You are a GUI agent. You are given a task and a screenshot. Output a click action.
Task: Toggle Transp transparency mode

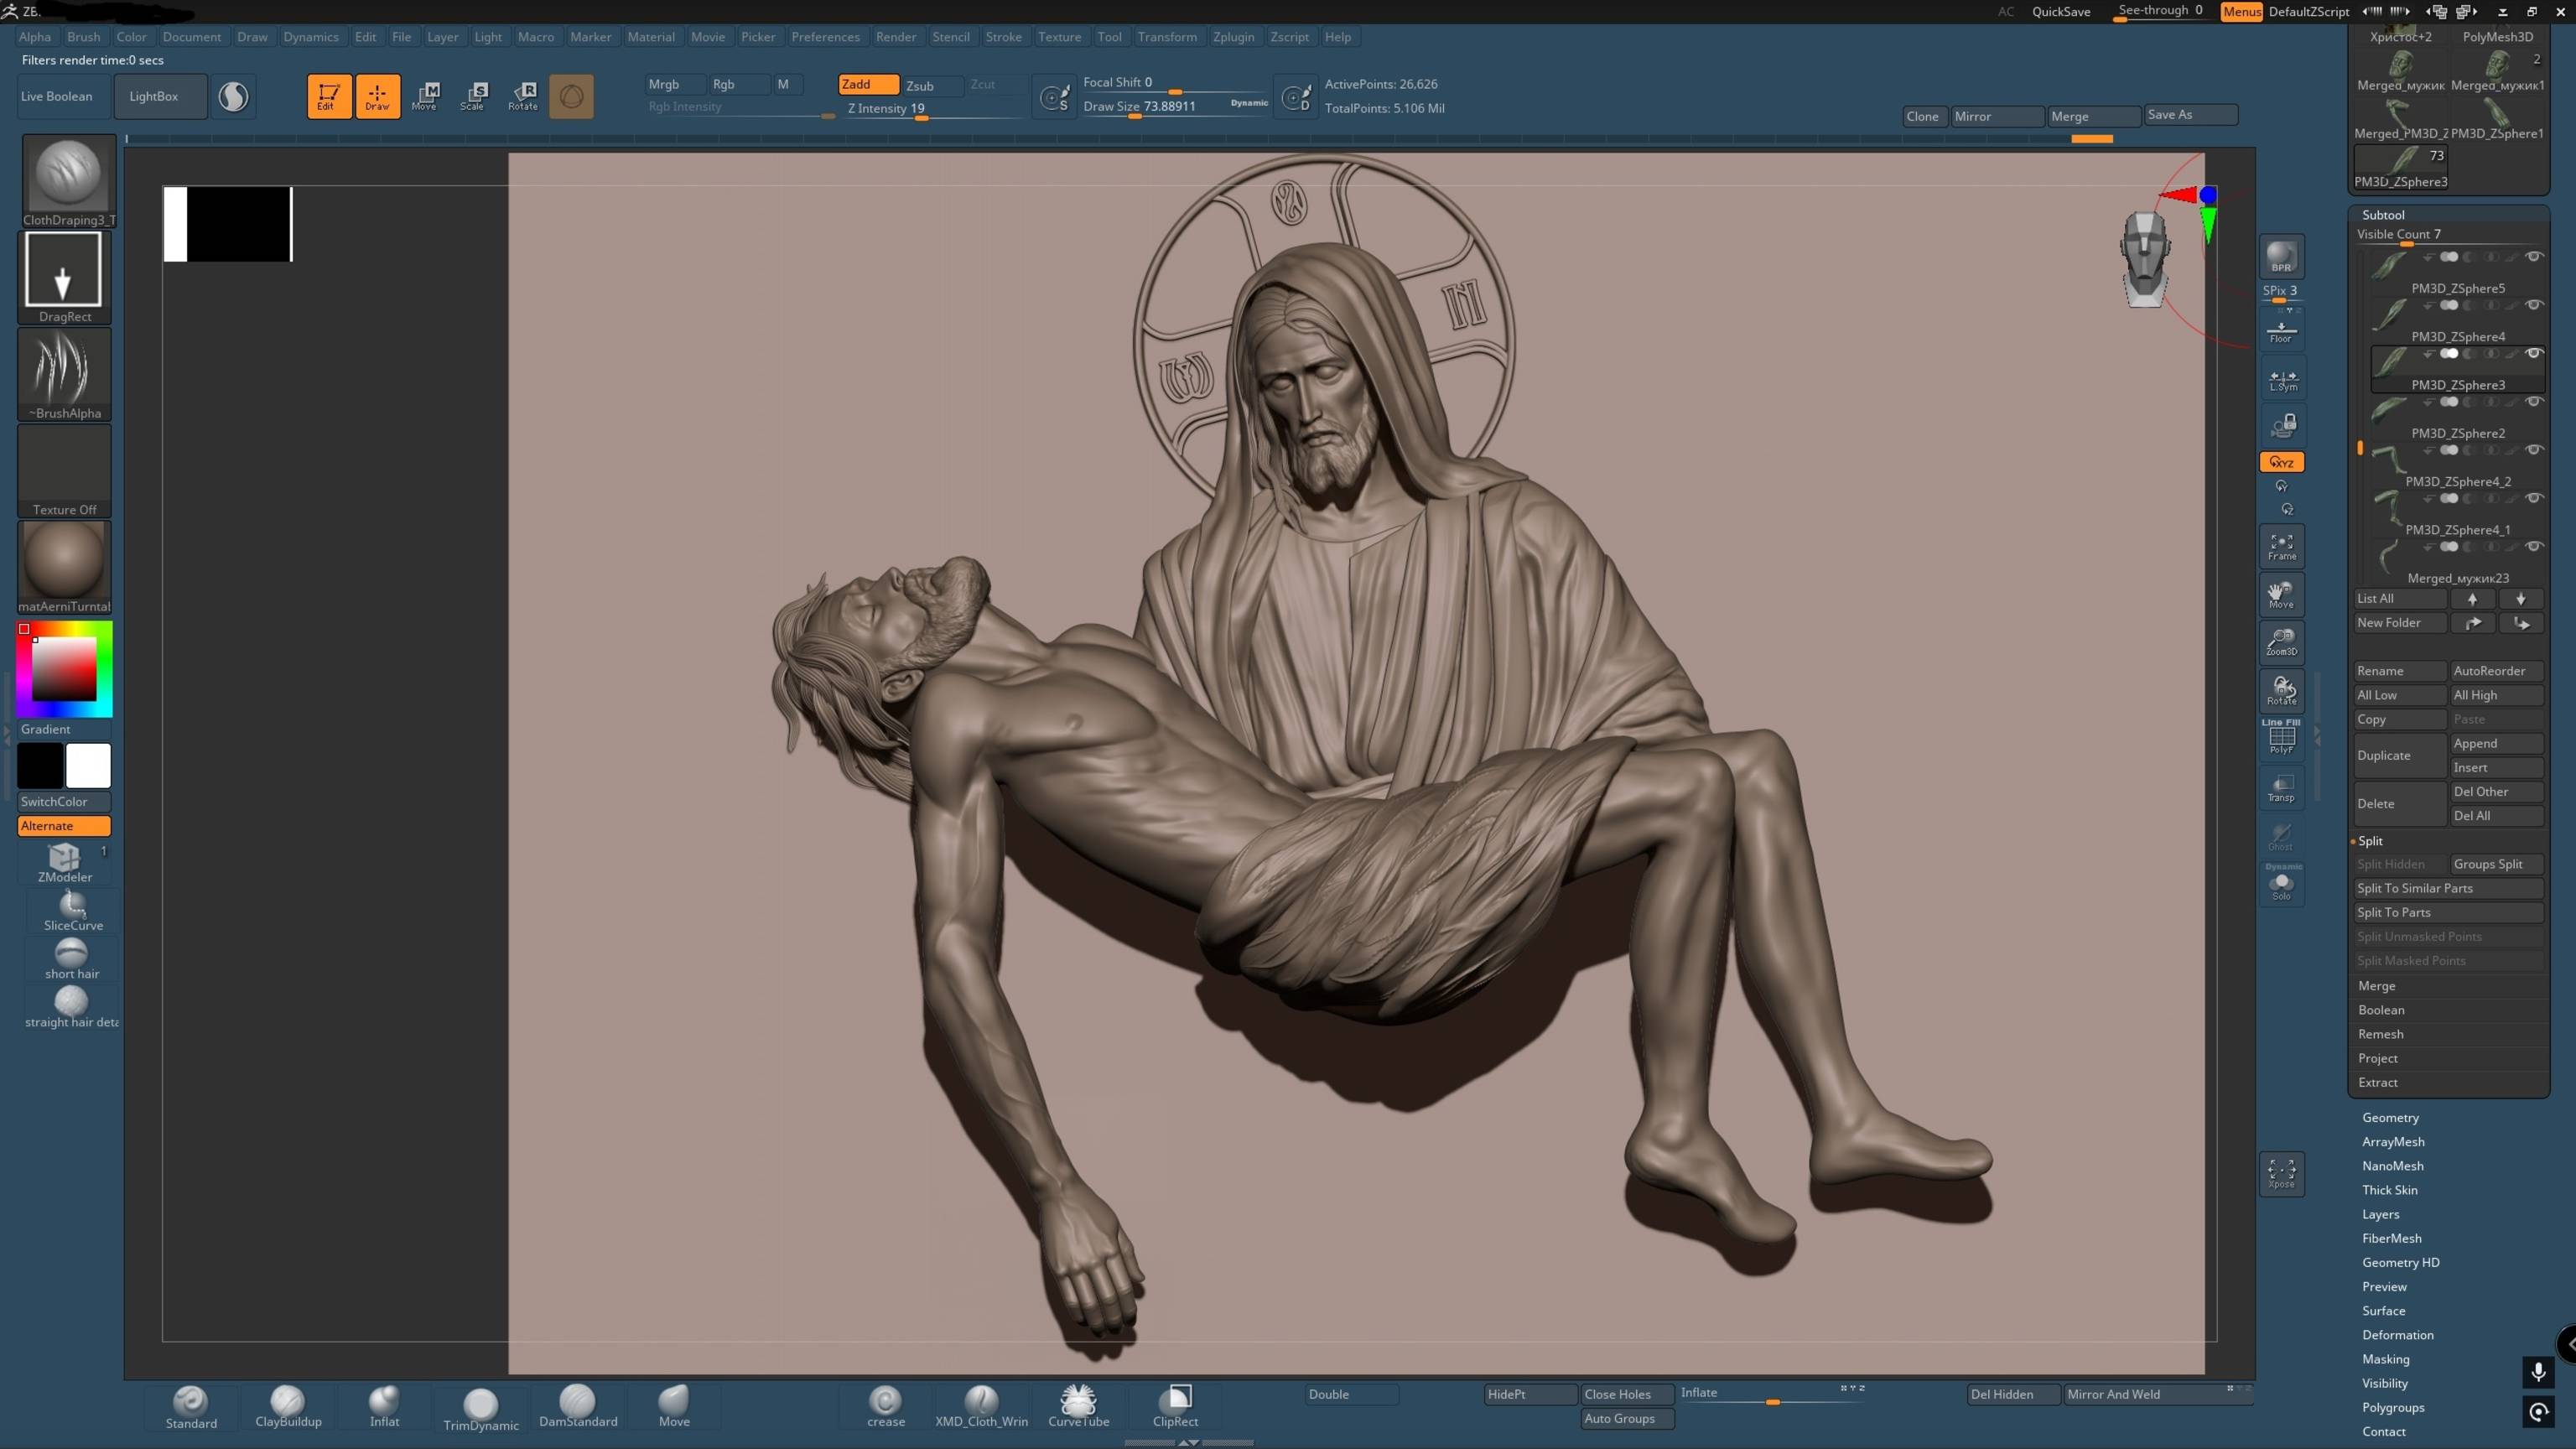pyautogui.click(x=2281, y=787)
